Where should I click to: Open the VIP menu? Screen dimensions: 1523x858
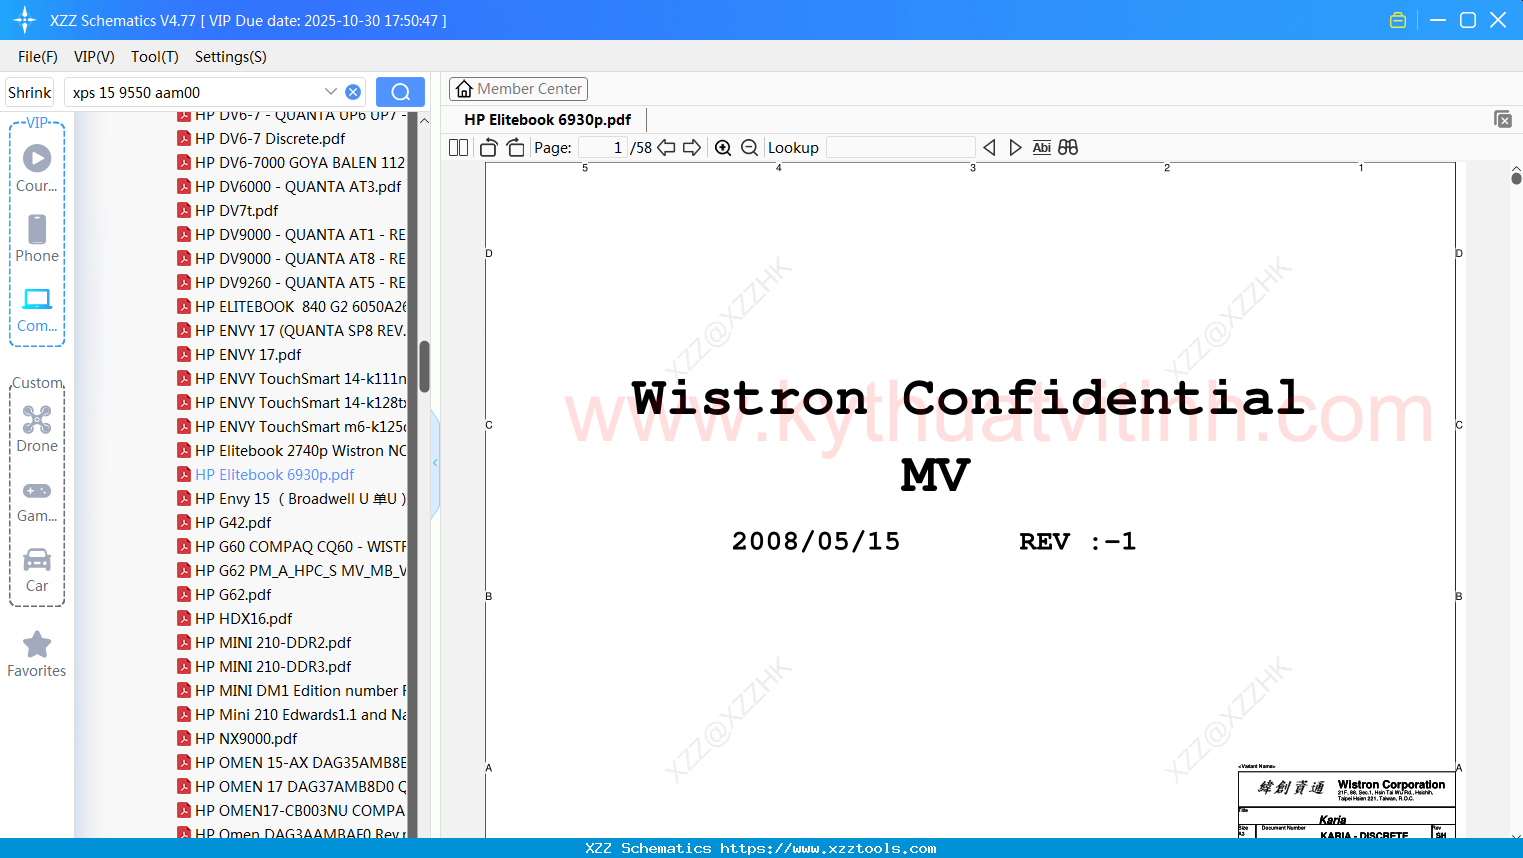[94, 57]
